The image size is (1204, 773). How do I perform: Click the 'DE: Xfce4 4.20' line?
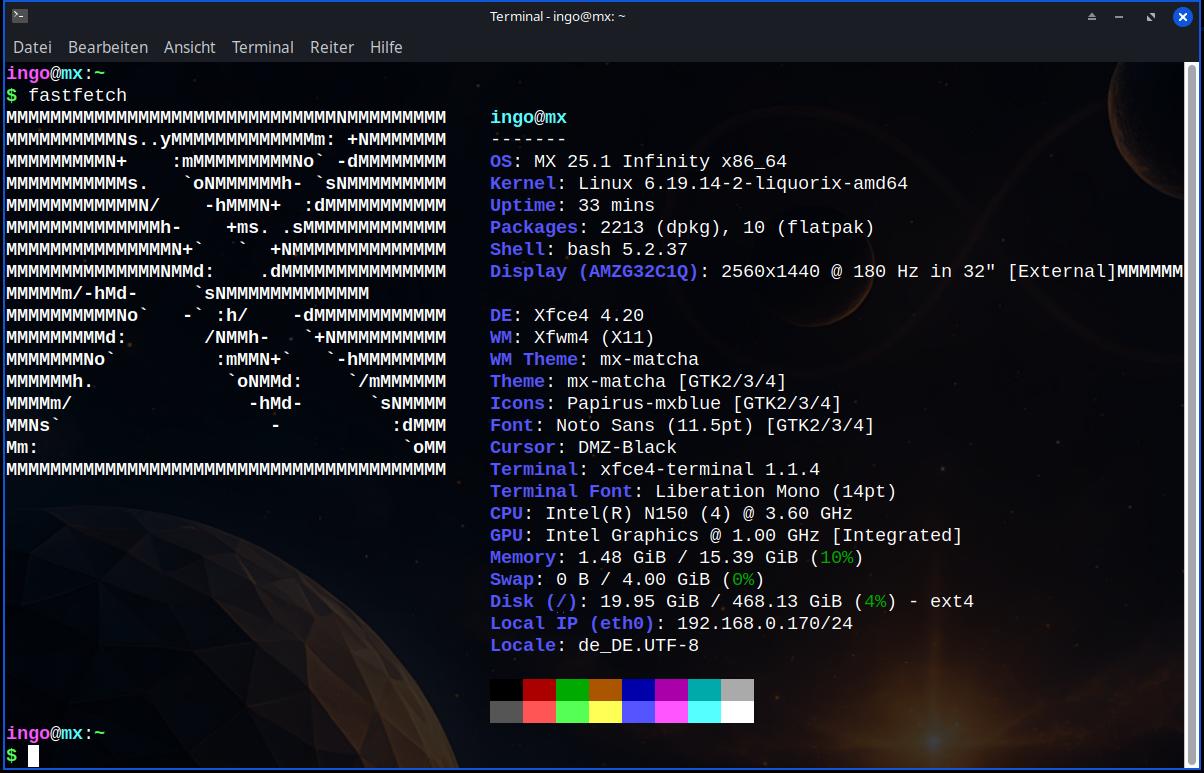point(567,315)
